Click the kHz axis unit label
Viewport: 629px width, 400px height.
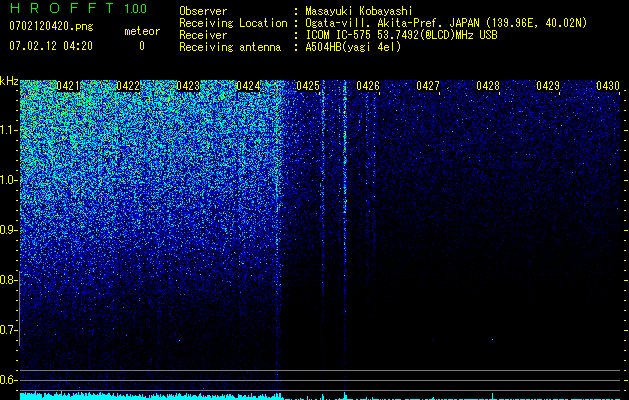[9, 81]
